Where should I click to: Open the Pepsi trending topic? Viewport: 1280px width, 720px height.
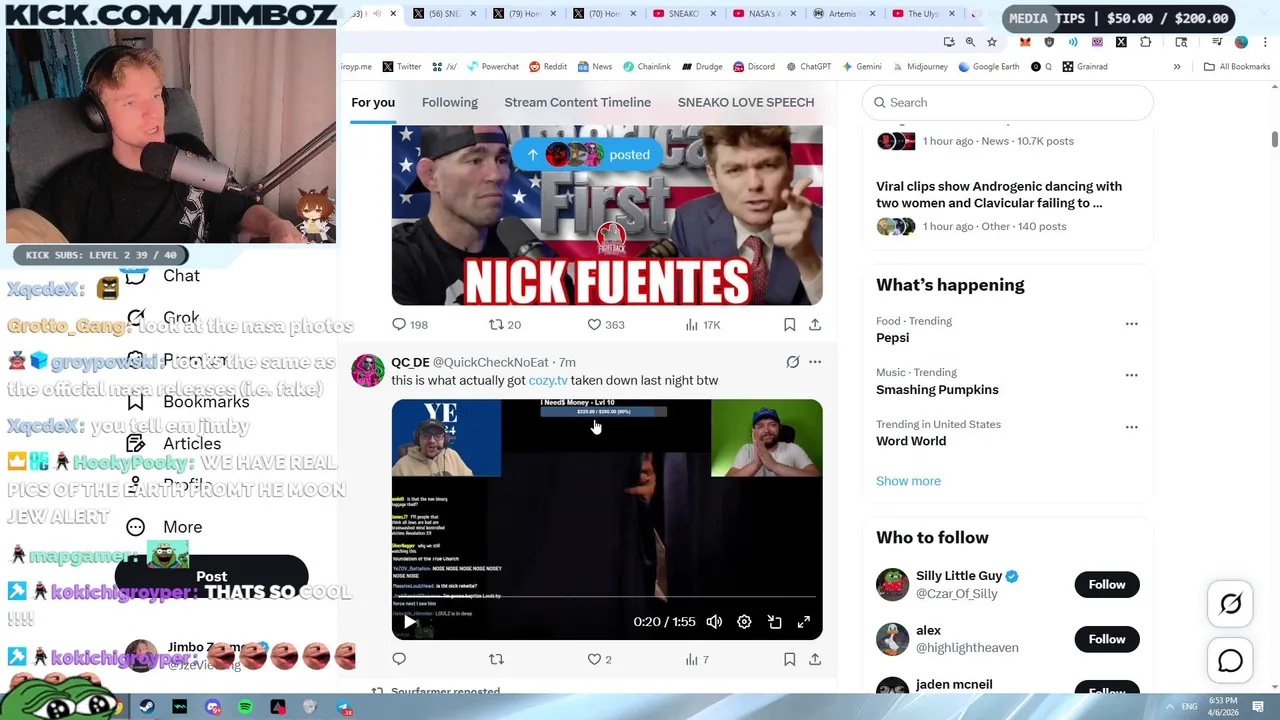892,338
